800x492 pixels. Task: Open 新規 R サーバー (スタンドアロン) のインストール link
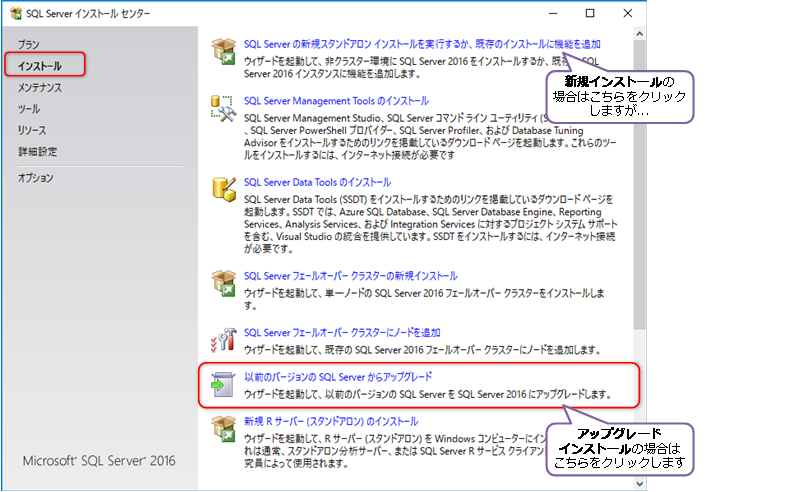(331, 421)
